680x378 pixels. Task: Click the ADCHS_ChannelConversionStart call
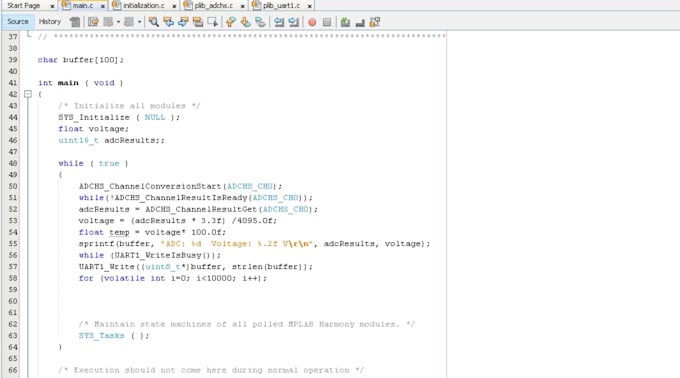pos(180,186)
